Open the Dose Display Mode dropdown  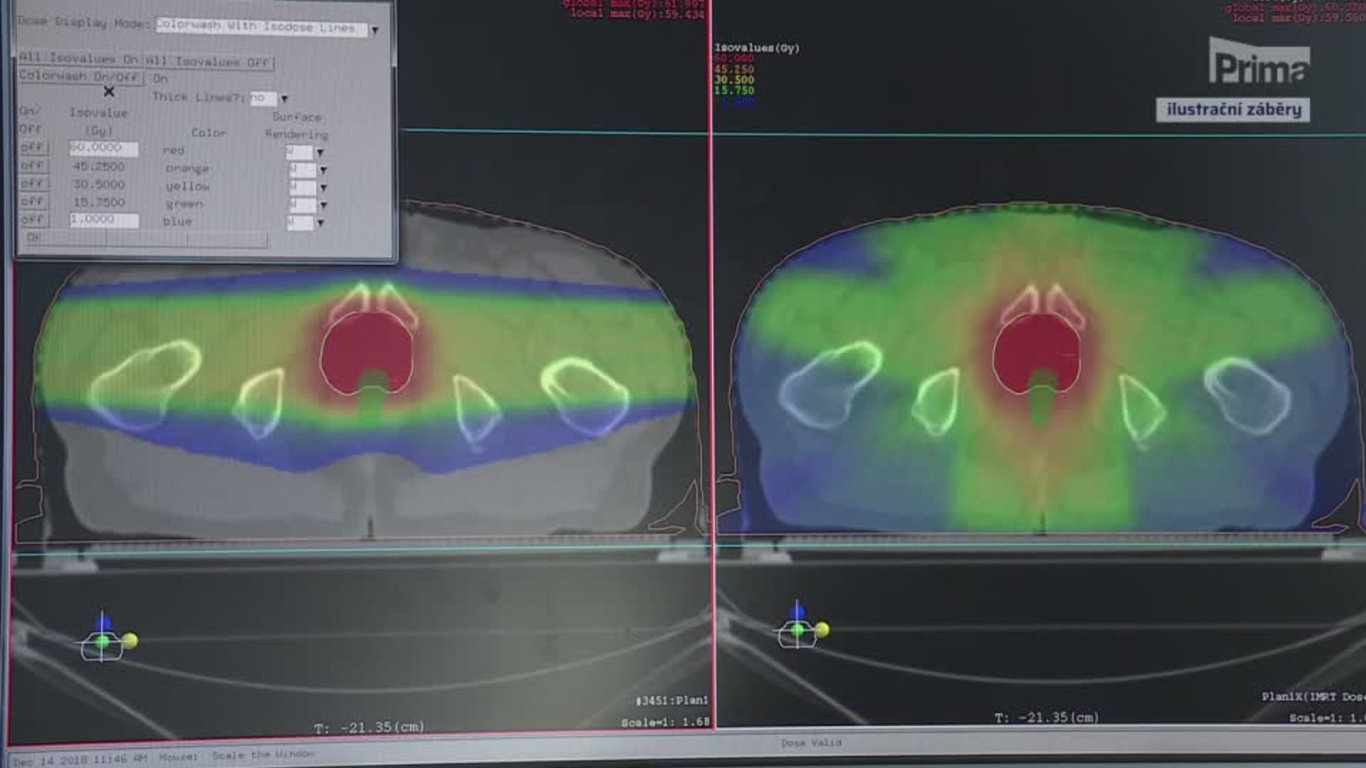pyautogui.click(x=375, y=30)
